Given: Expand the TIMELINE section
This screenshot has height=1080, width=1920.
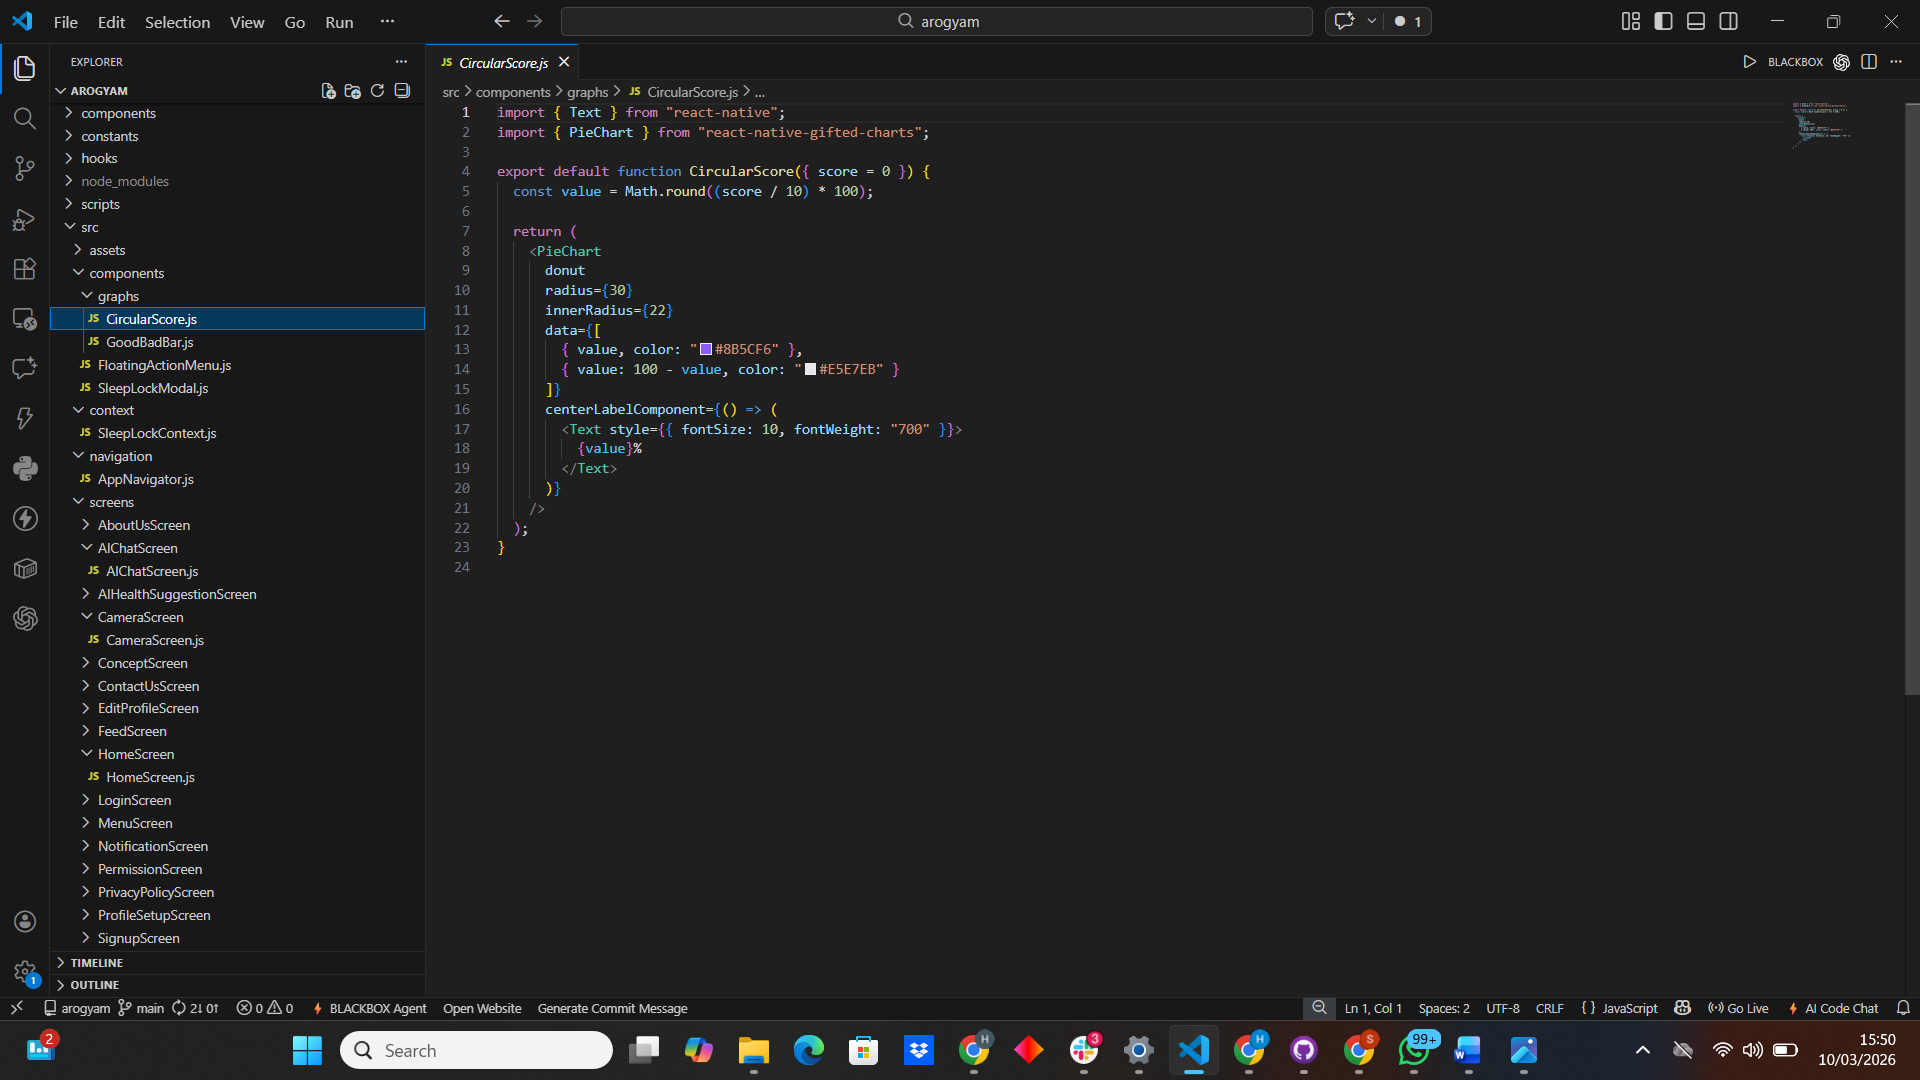Looking at the screenshot, I should coord(97,962).
